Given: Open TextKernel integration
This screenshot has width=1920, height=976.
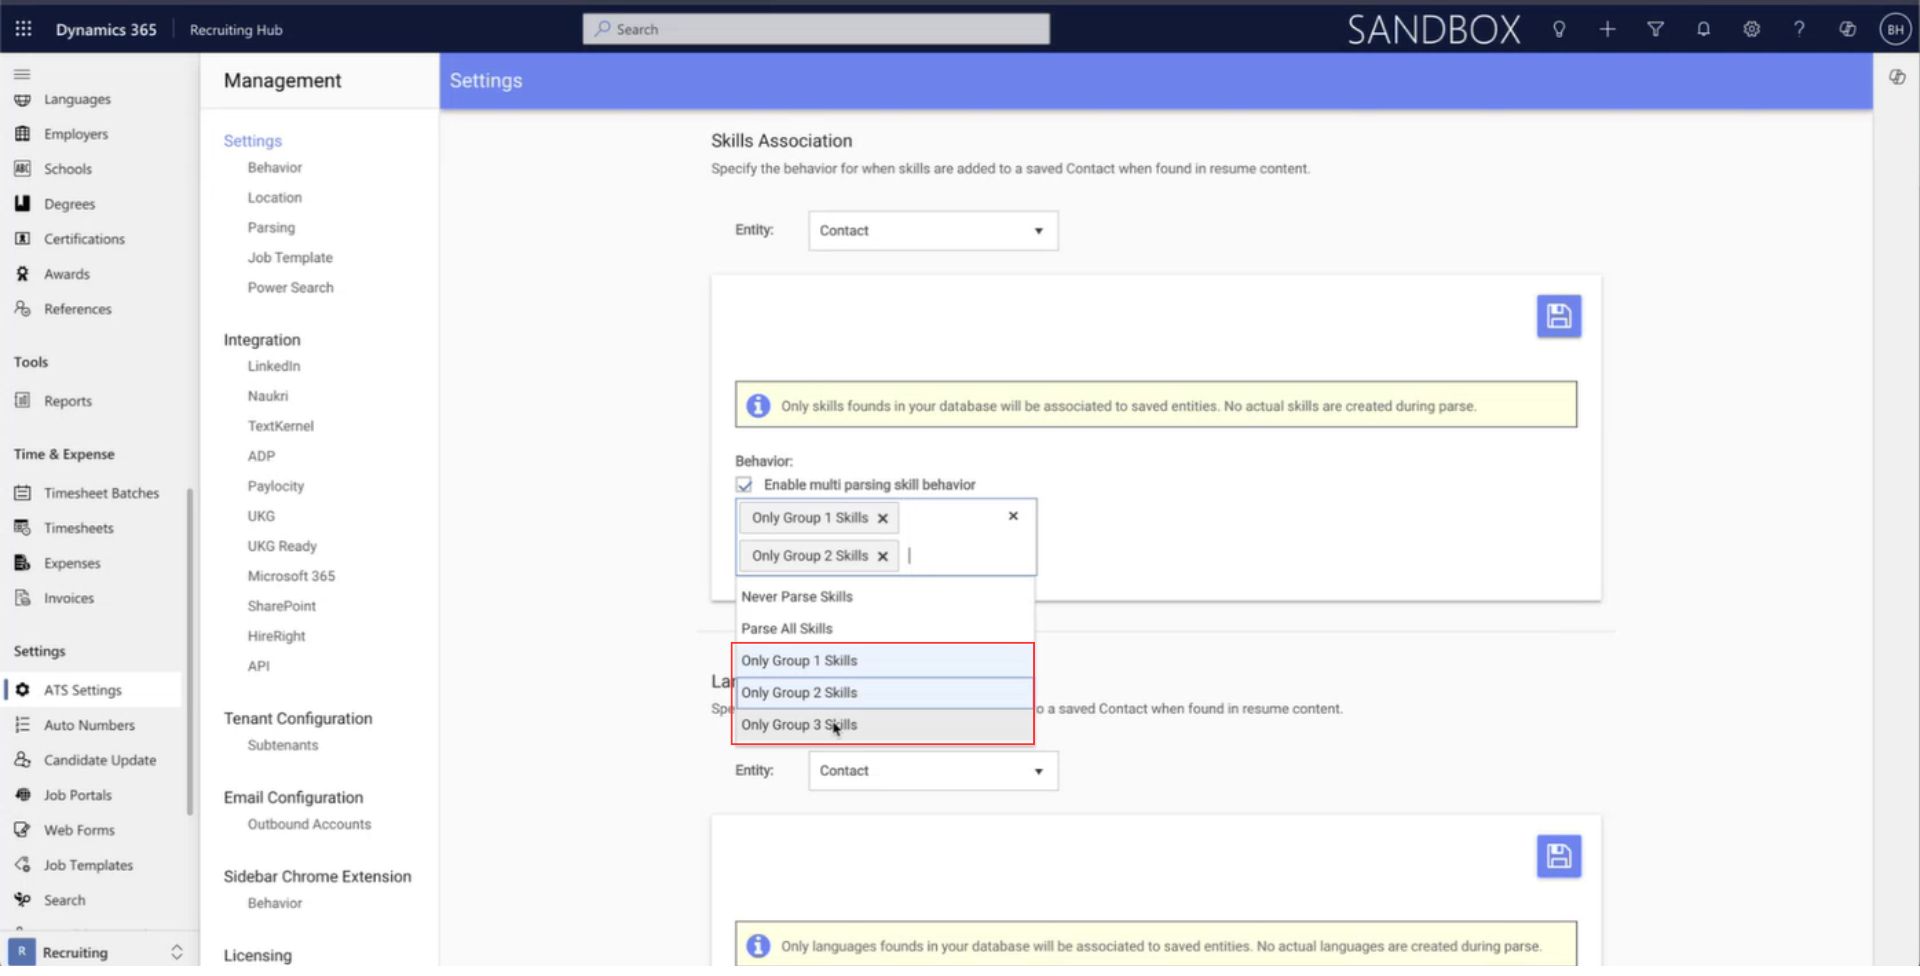Looking at the screenshot, I should 281,426.
